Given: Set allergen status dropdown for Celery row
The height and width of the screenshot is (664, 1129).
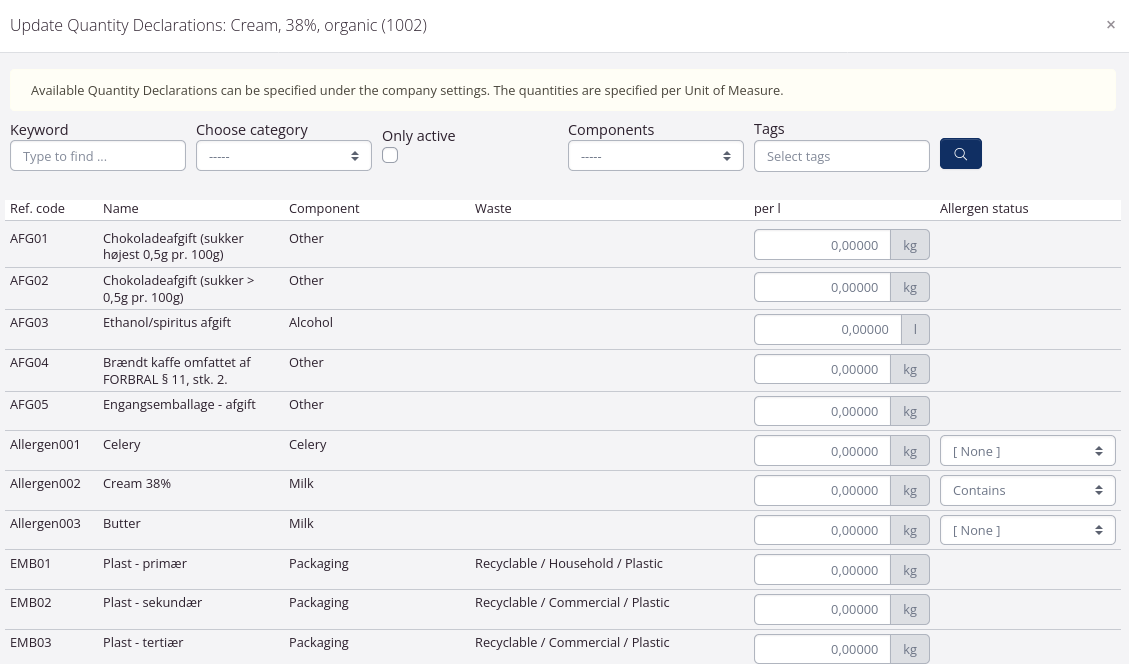Looking at the screenshot, I should click(x=1027, y=450).
